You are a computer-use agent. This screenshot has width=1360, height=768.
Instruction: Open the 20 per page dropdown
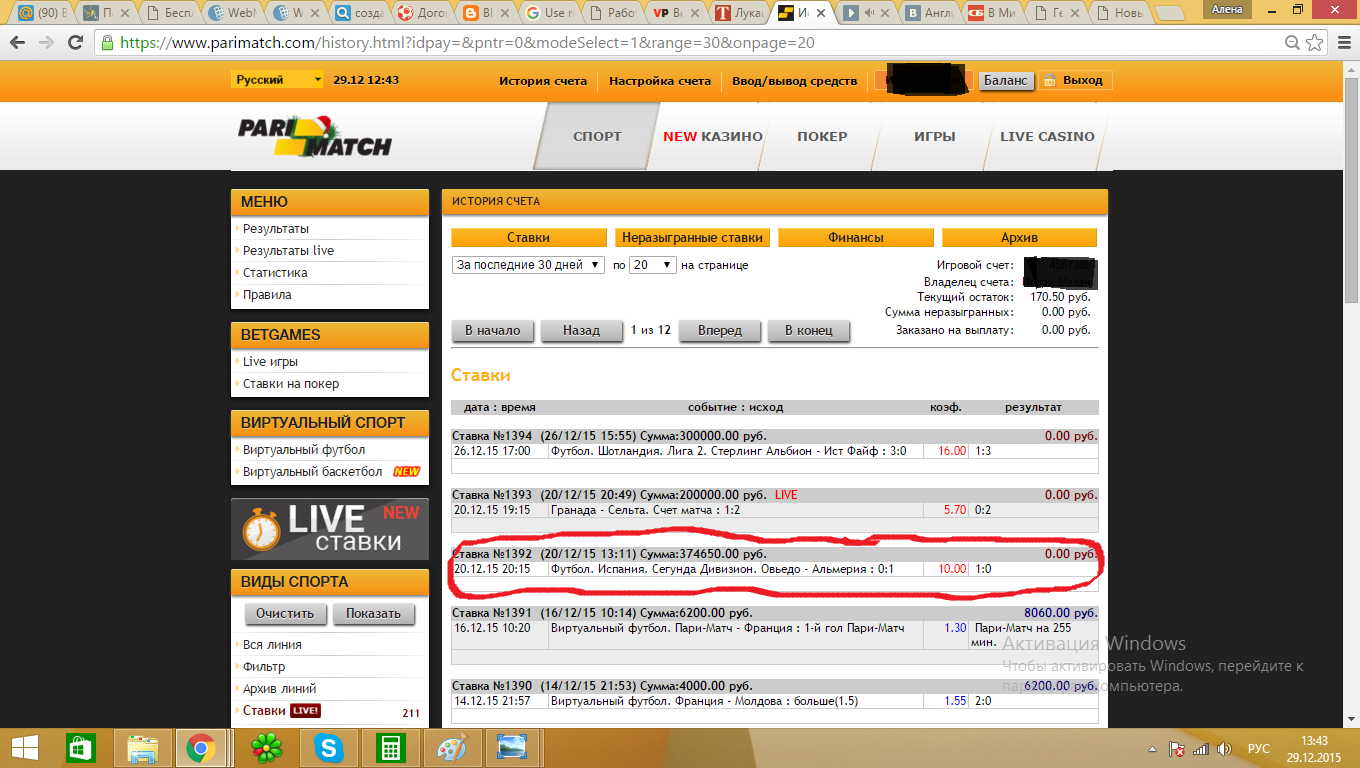point(653,265)
